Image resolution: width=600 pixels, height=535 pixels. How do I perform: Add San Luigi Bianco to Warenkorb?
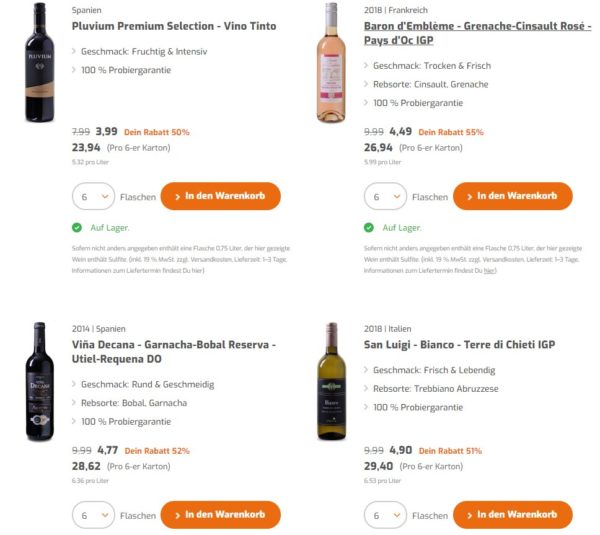tap(511, 515)
